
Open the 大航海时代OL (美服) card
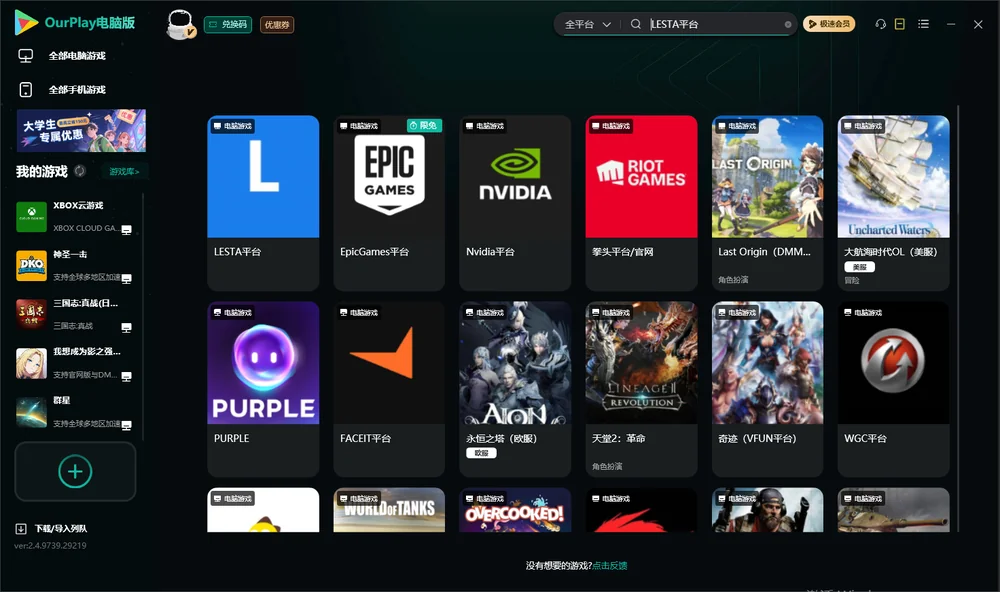tap(893, 203)
